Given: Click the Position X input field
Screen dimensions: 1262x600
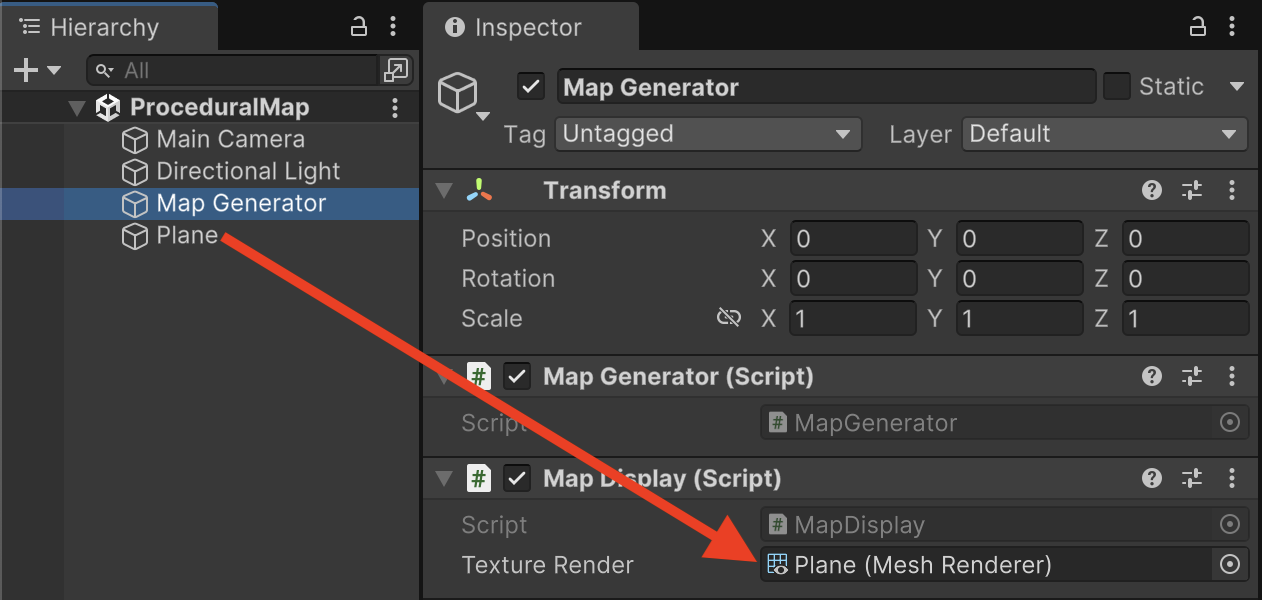Looking at the screenshot, I should pos(853,239).
